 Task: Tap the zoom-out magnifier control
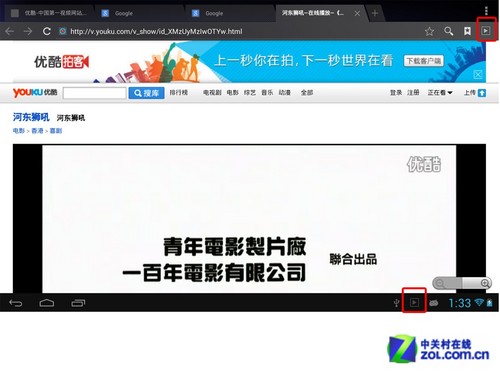coord(440,284)
